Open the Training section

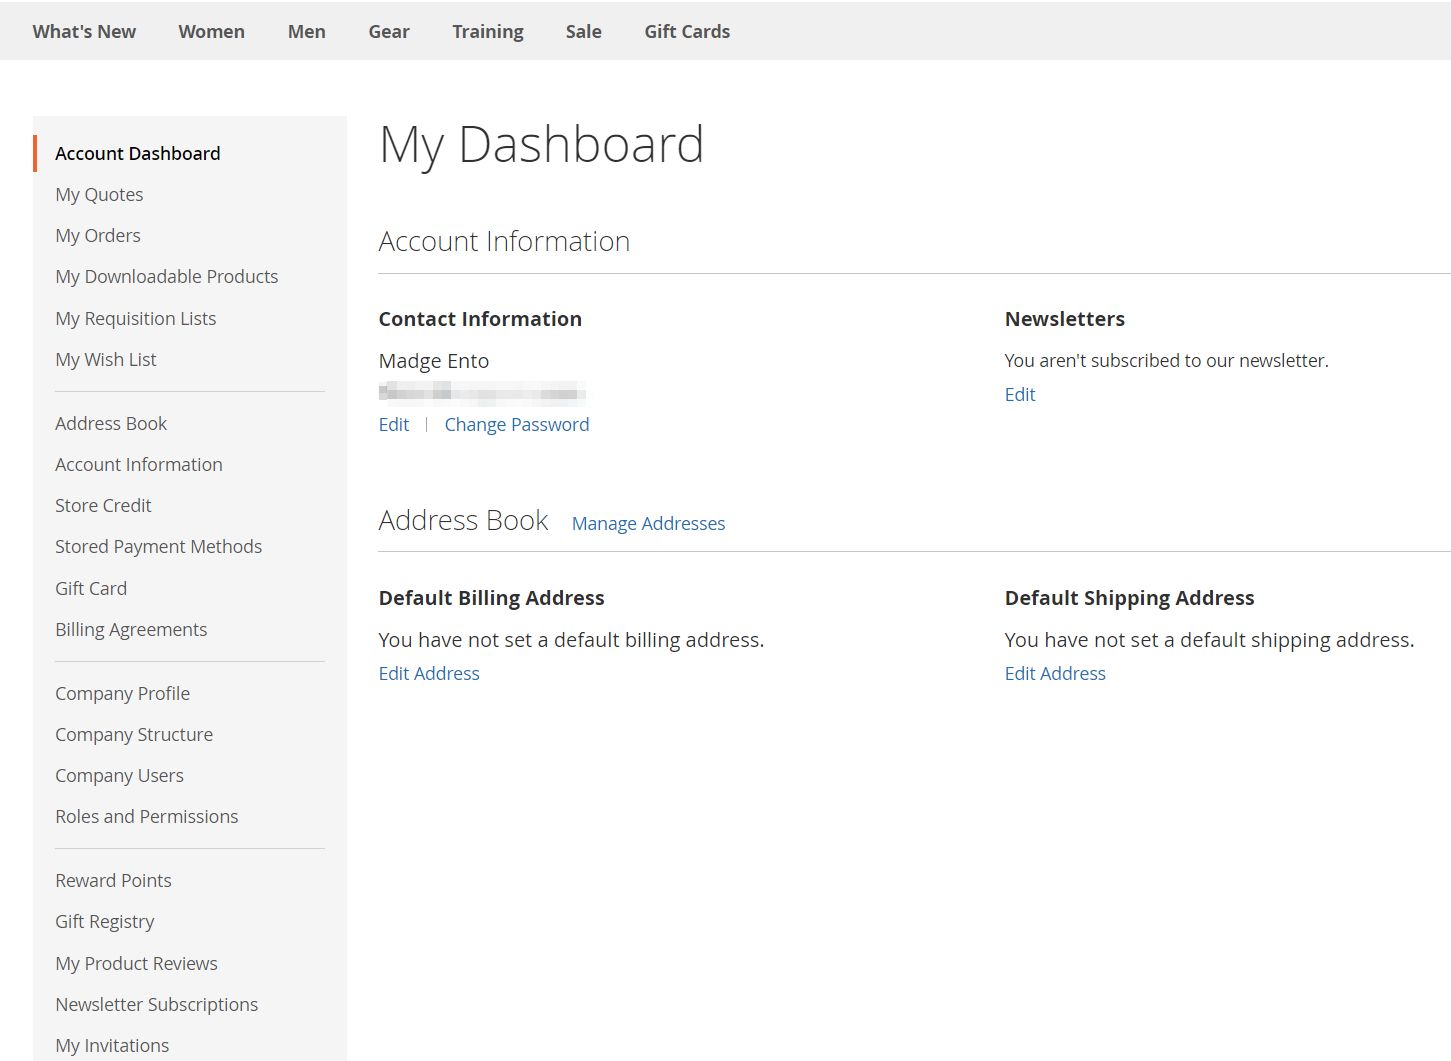click(x=487, y=31)
